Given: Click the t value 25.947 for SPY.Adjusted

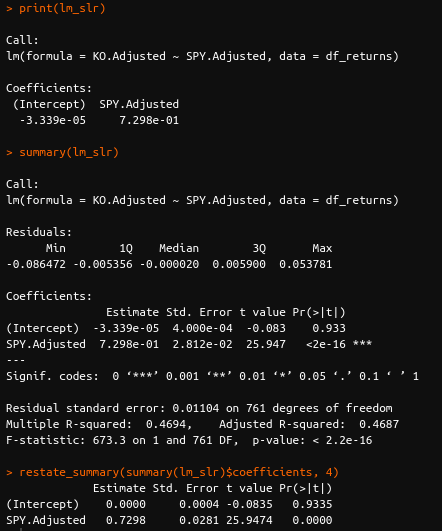Looking at the screenshot, I should coord(266,344).
